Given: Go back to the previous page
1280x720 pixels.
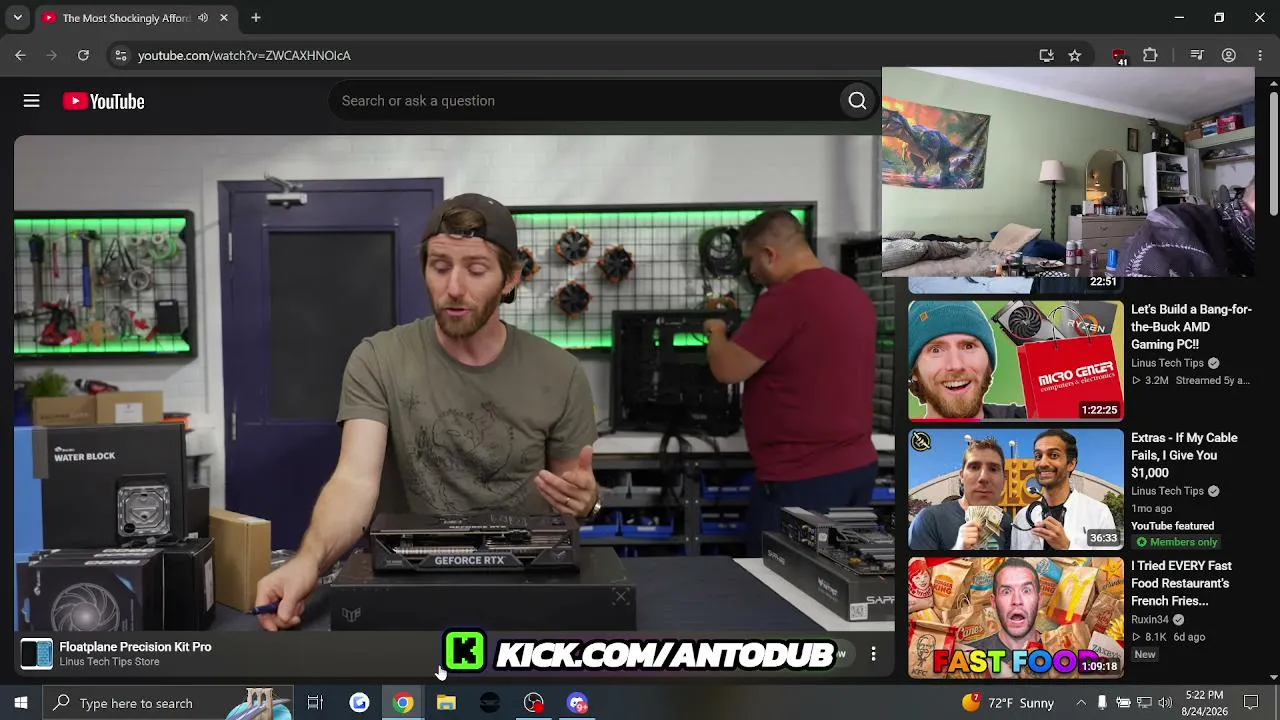Looking at the screenshot, I should [x=20, y=56].
